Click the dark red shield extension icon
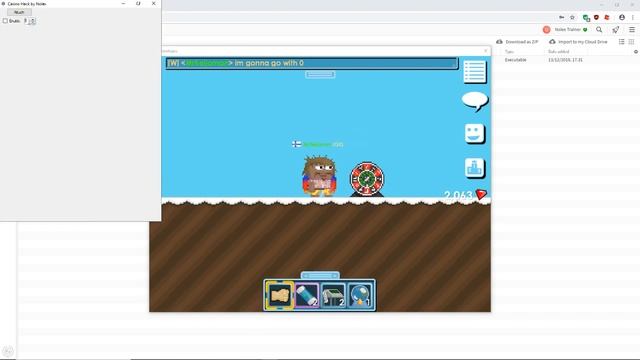 (x=596, y=18)
